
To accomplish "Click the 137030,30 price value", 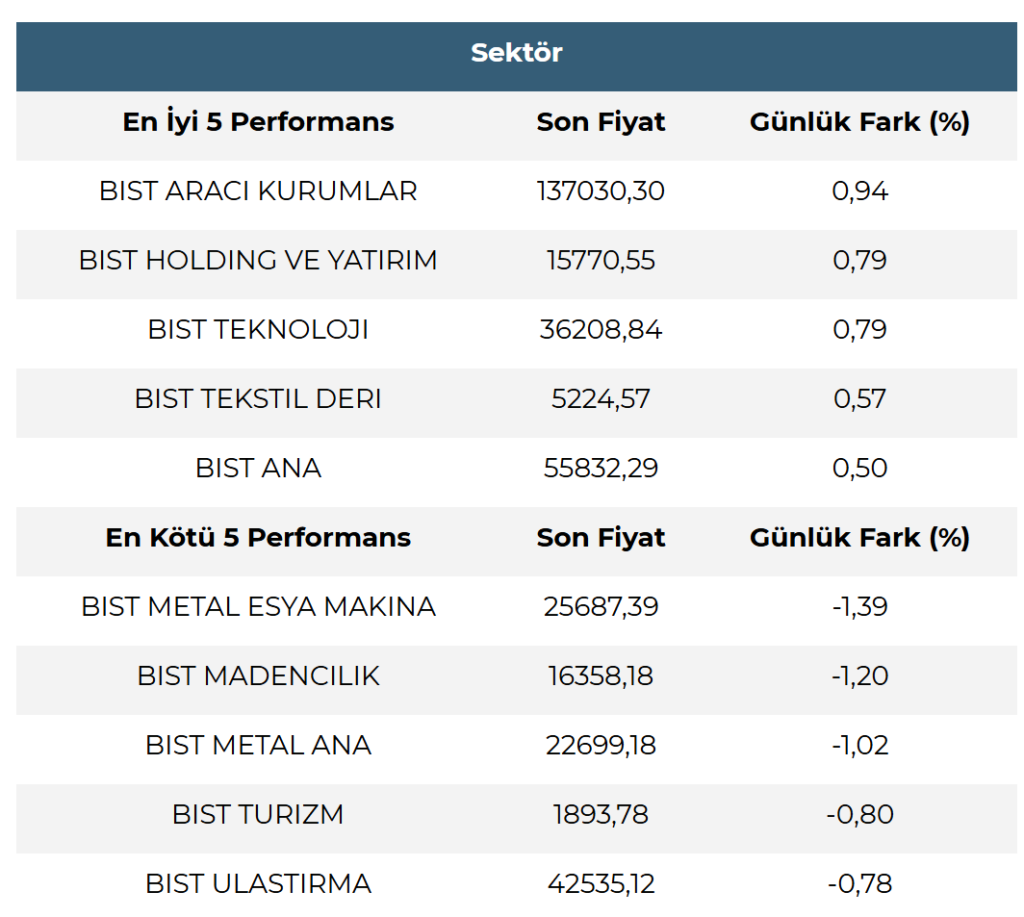I will coord(601,191).
